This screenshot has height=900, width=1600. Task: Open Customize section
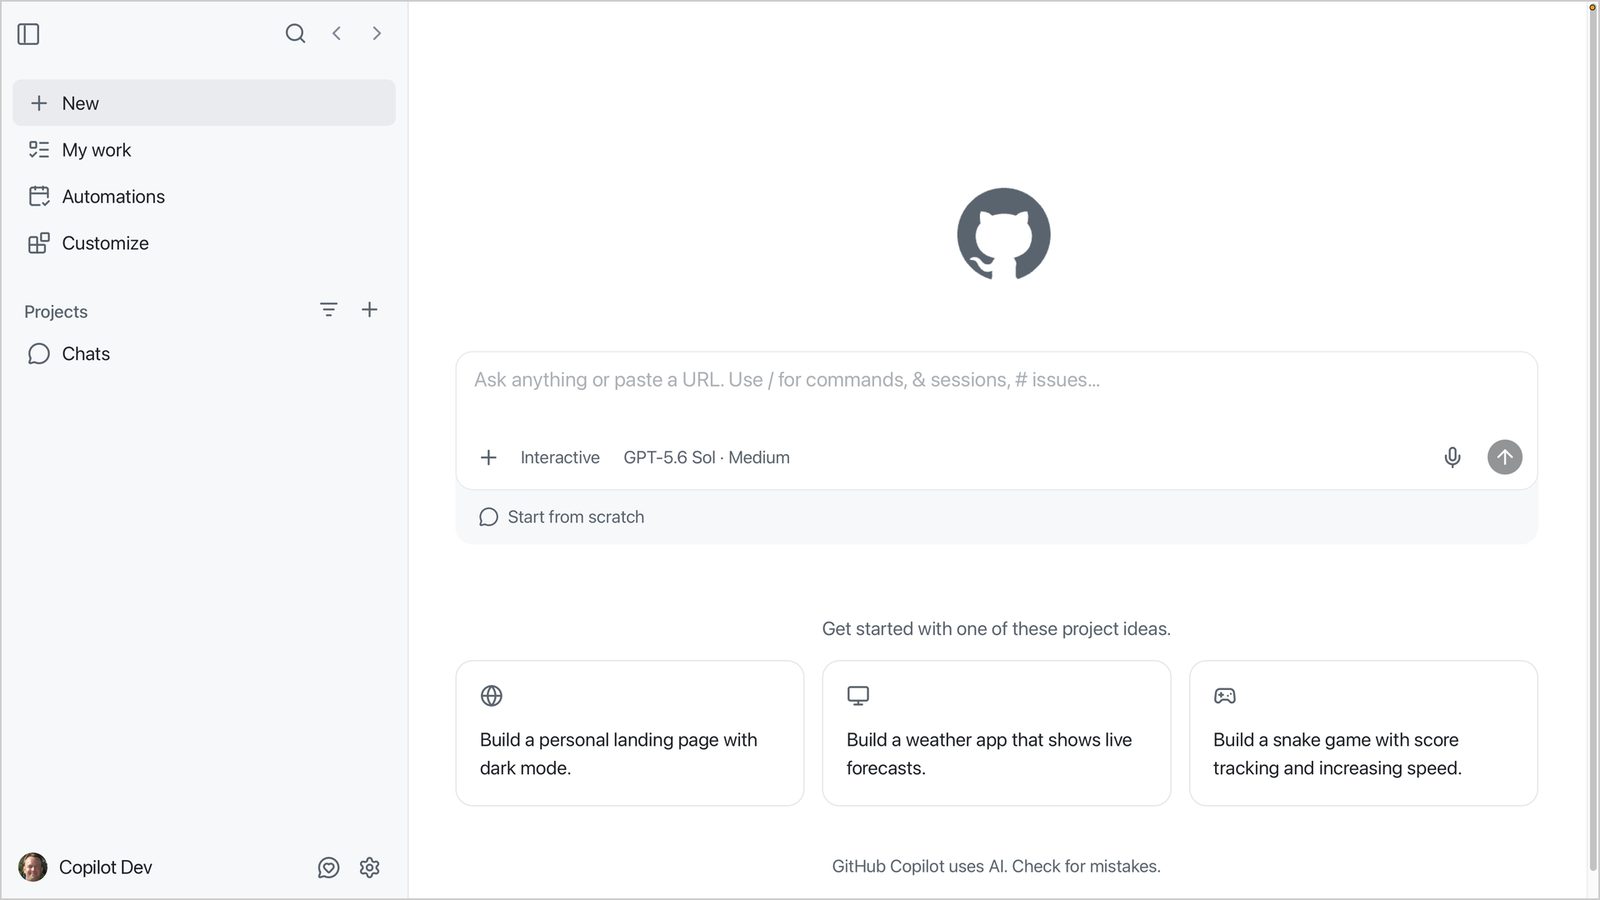(x=204, y=243)
